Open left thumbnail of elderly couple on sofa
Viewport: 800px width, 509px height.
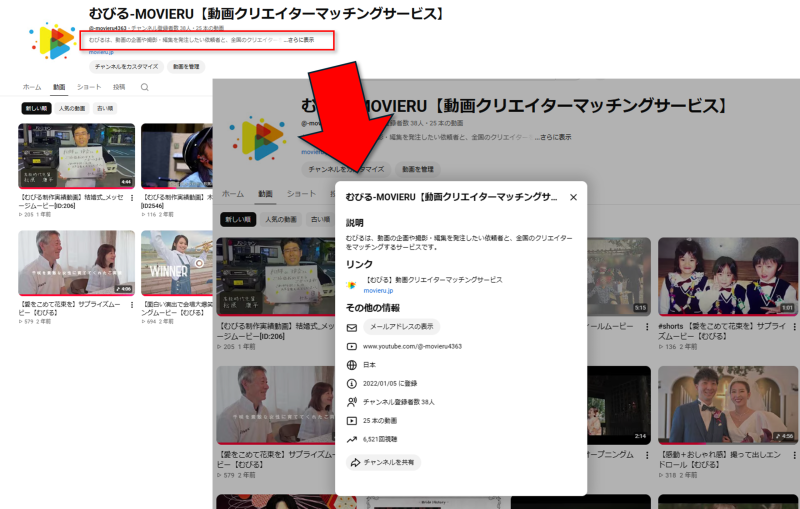77,263
